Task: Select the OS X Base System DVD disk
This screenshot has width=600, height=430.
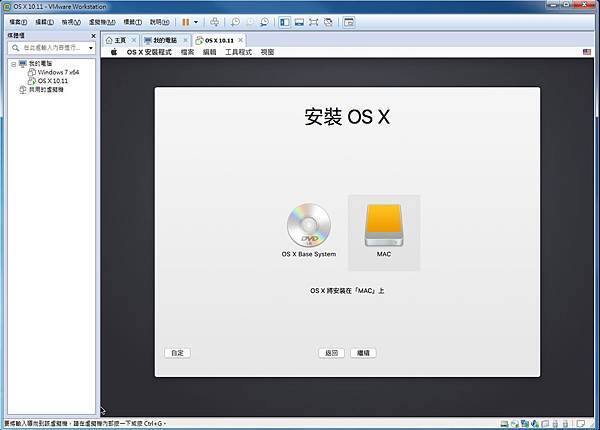Action: coord(308,230)
